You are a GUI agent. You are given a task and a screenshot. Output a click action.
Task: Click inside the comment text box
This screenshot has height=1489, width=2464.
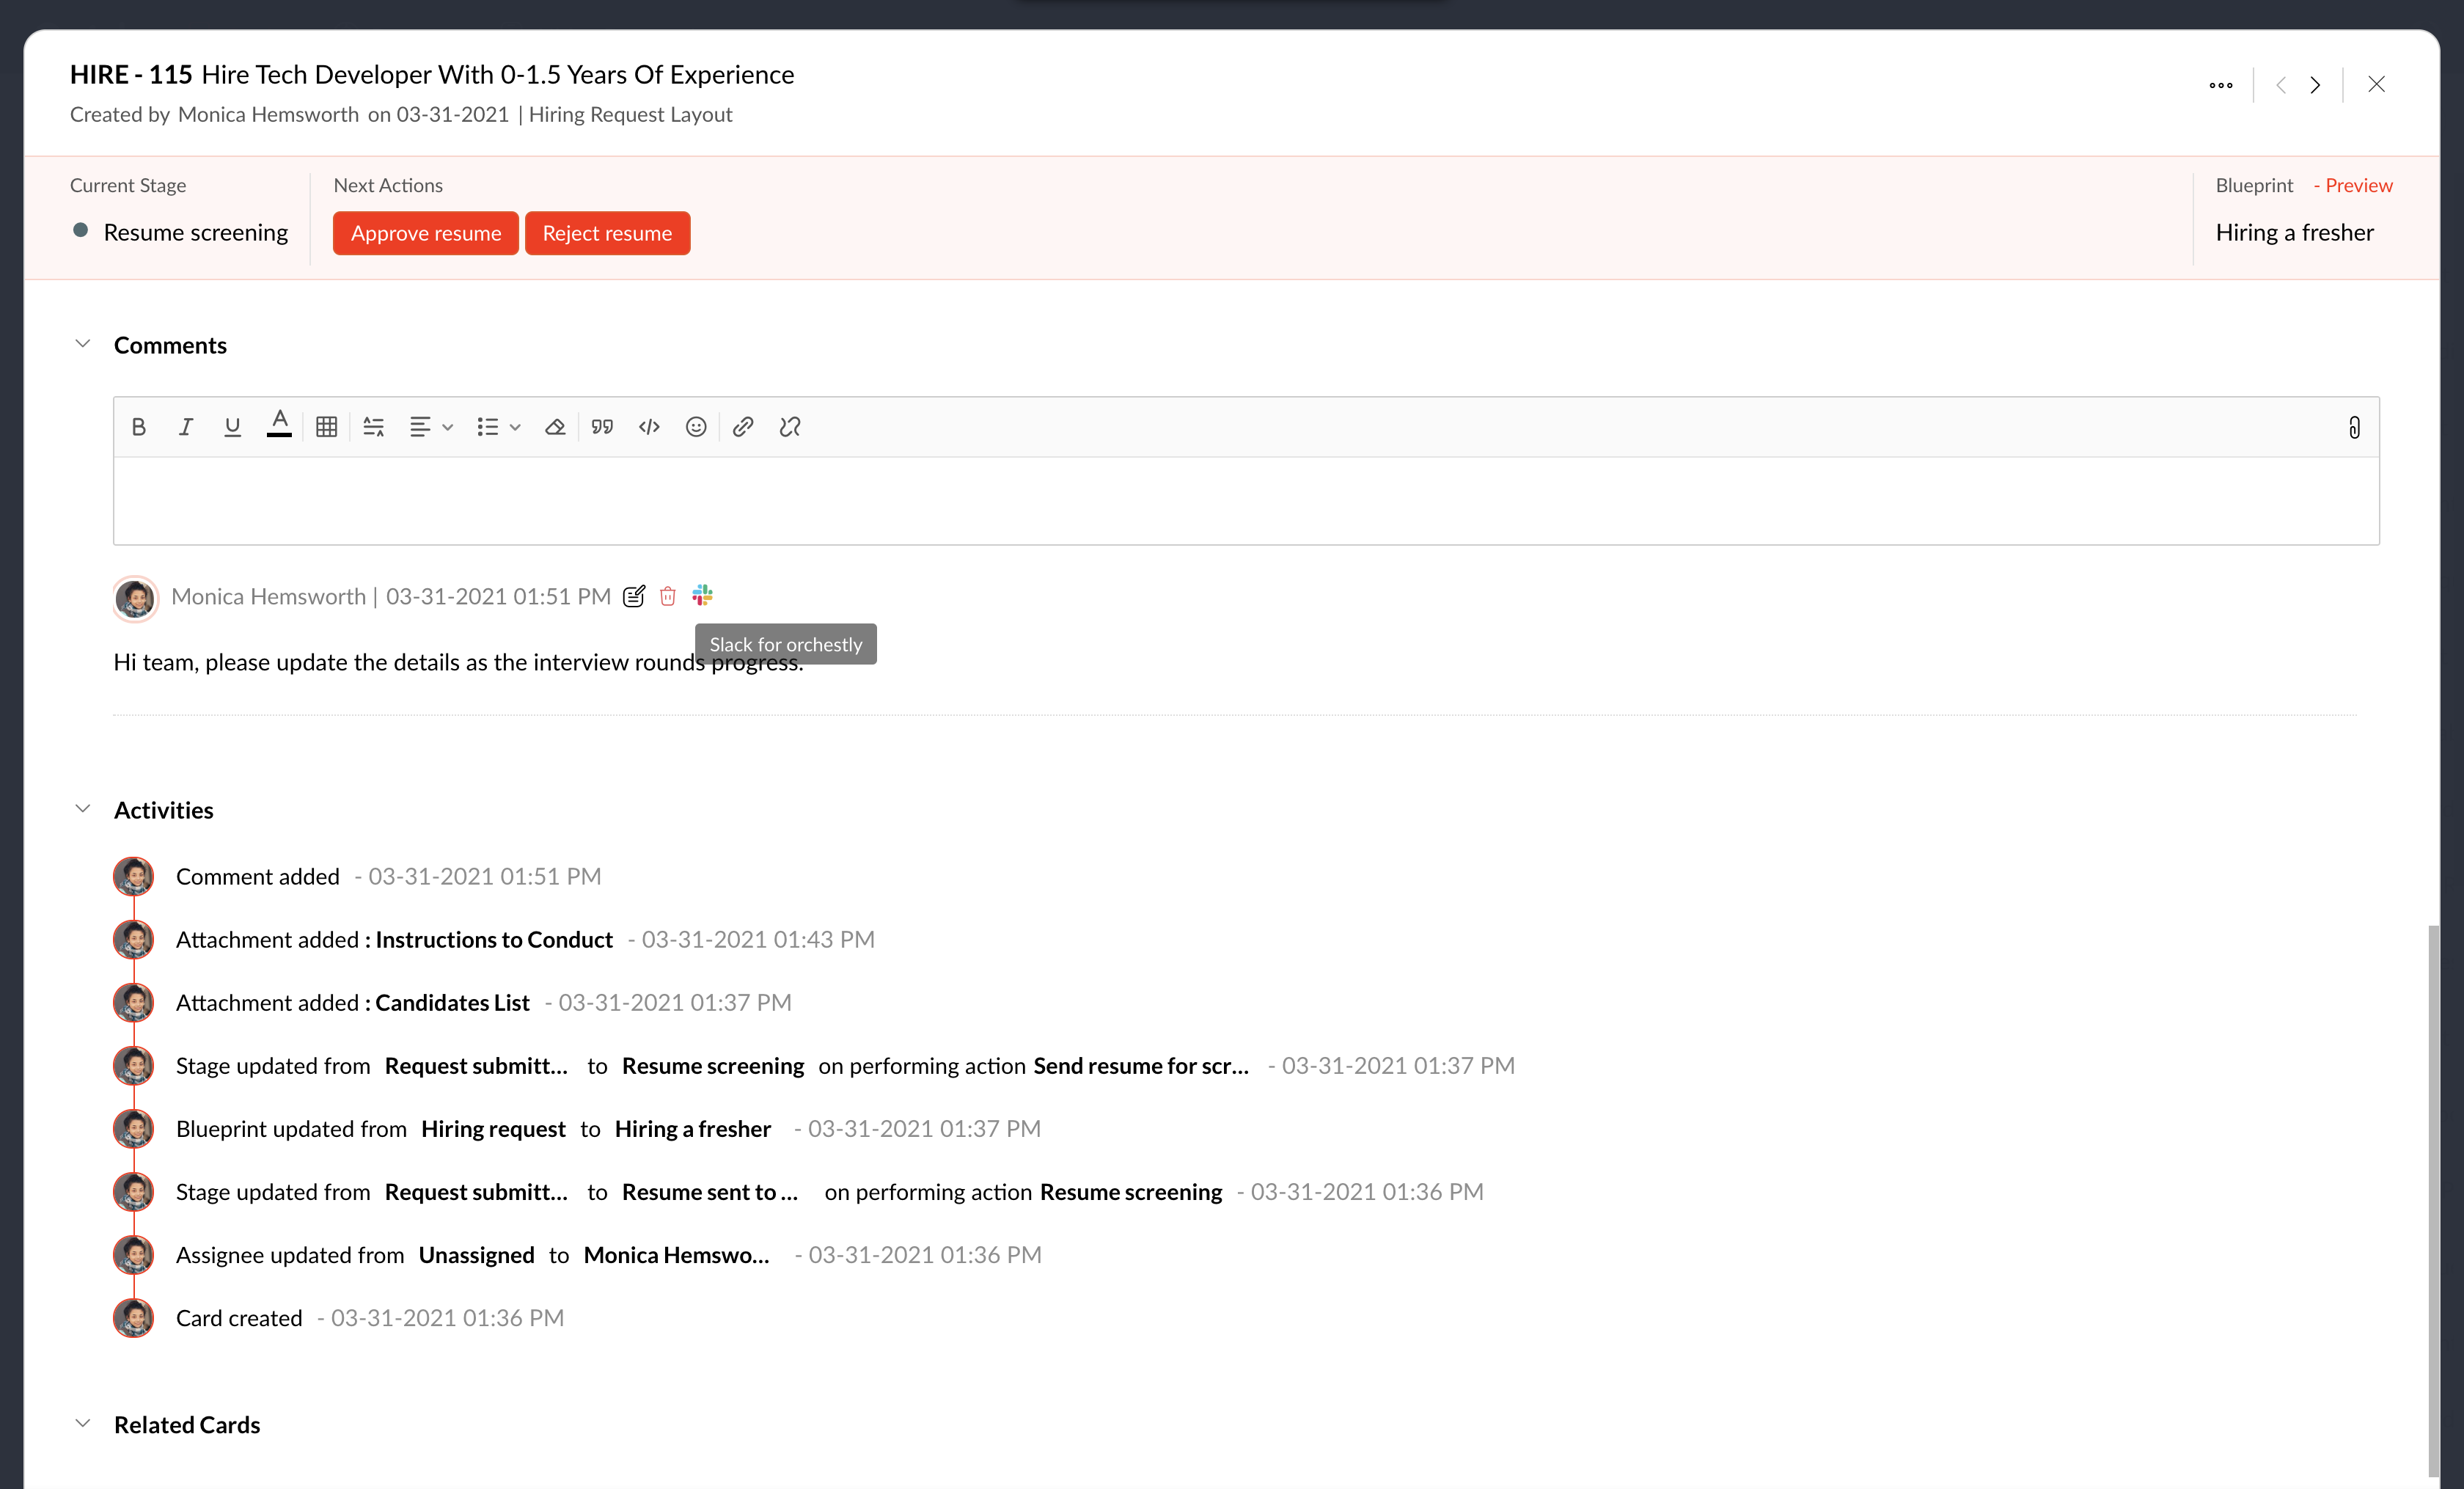(1245, 500)
